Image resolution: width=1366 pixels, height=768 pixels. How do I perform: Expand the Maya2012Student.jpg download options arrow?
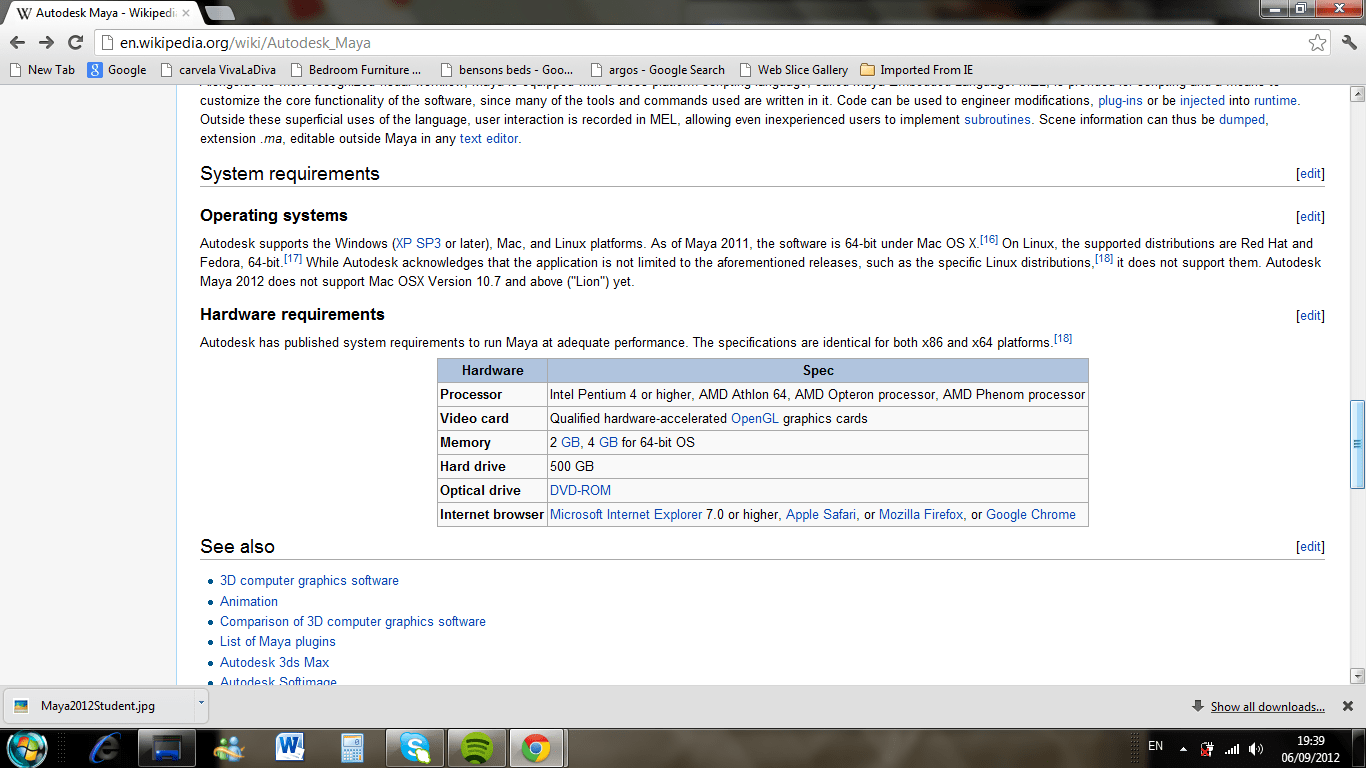(x=201, y=703)
